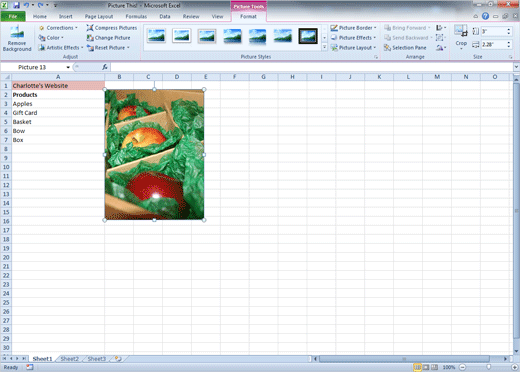Click the Save icon in quick access toolbar

16,5
